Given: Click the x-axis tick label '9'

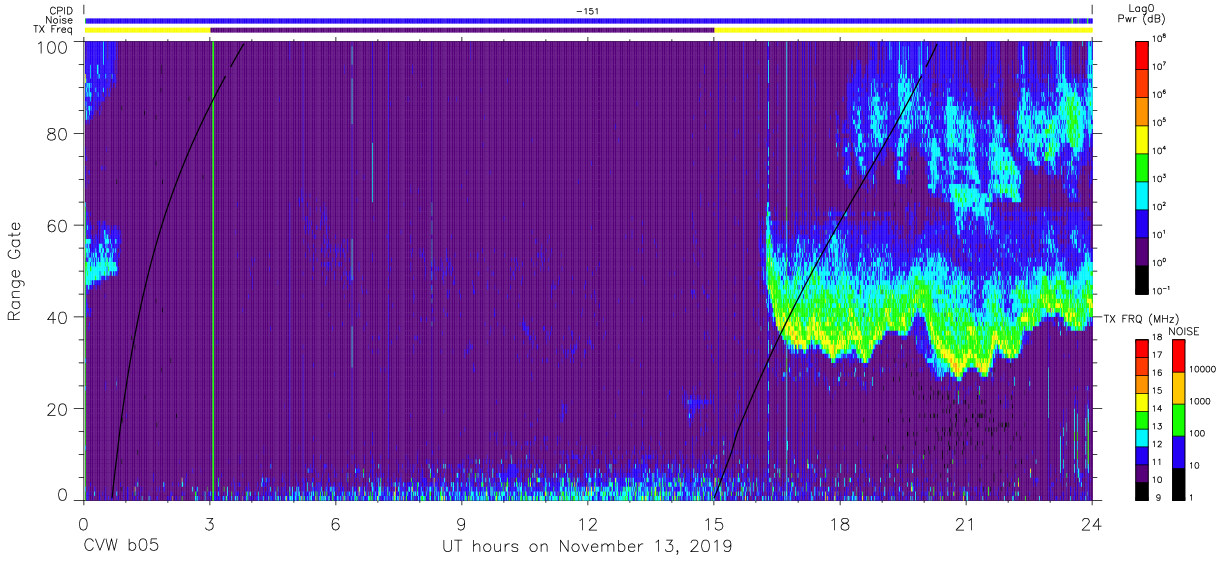Looking at the screenshot, I should pos(461,524).
